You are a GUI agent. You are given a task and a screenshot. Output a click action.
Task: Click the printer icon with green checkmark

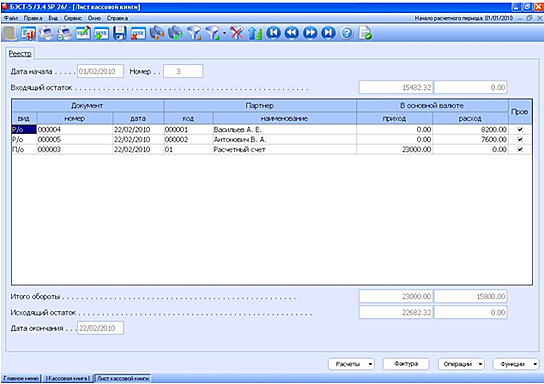(65, 33)
